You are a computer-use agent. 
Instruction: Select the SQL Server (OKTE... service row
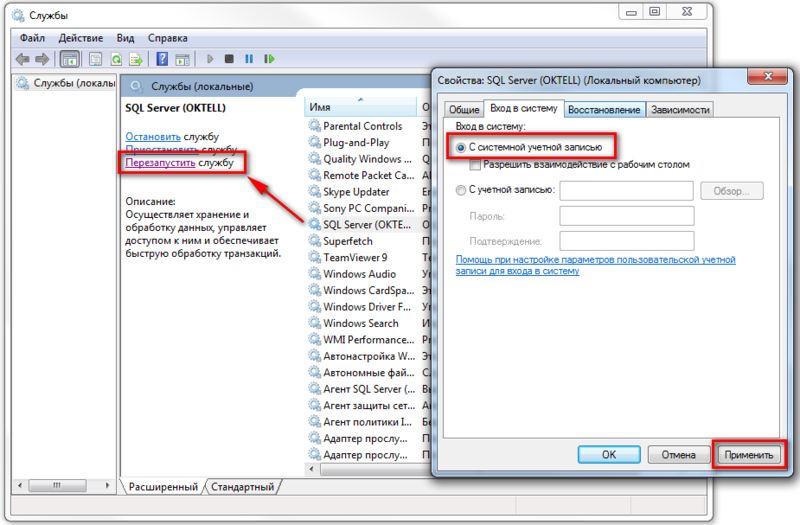coord(369,224)
